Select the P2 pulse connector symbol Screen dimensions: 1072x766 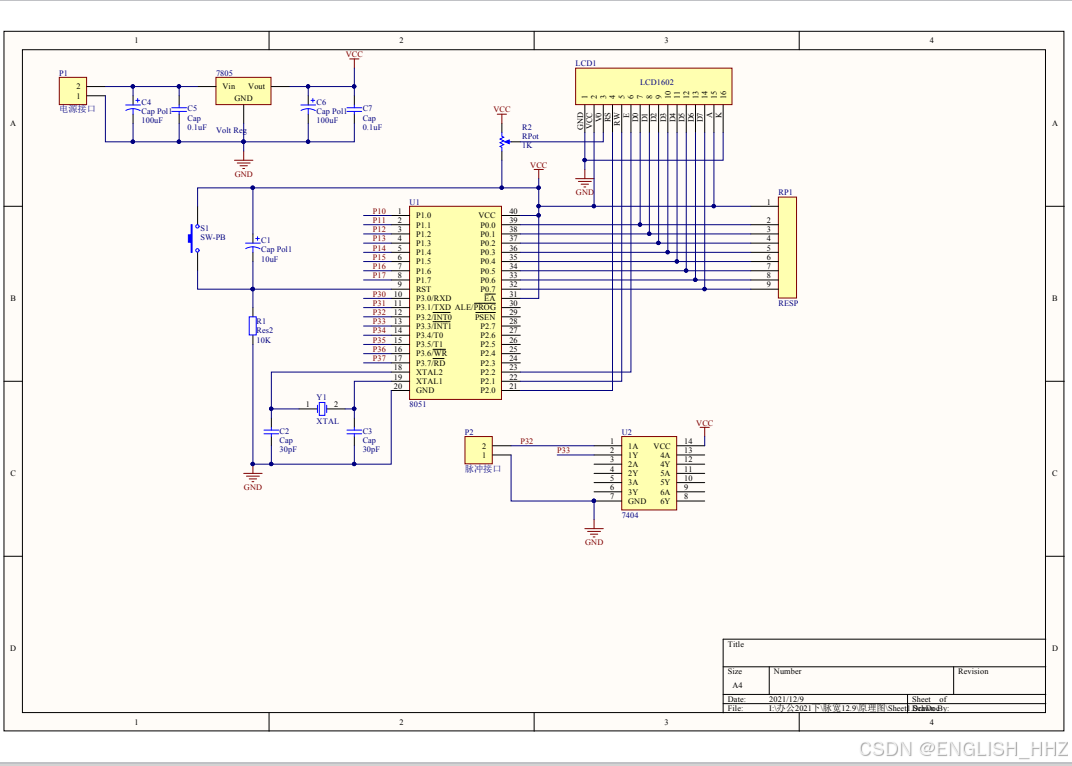[x=479, y=450]
